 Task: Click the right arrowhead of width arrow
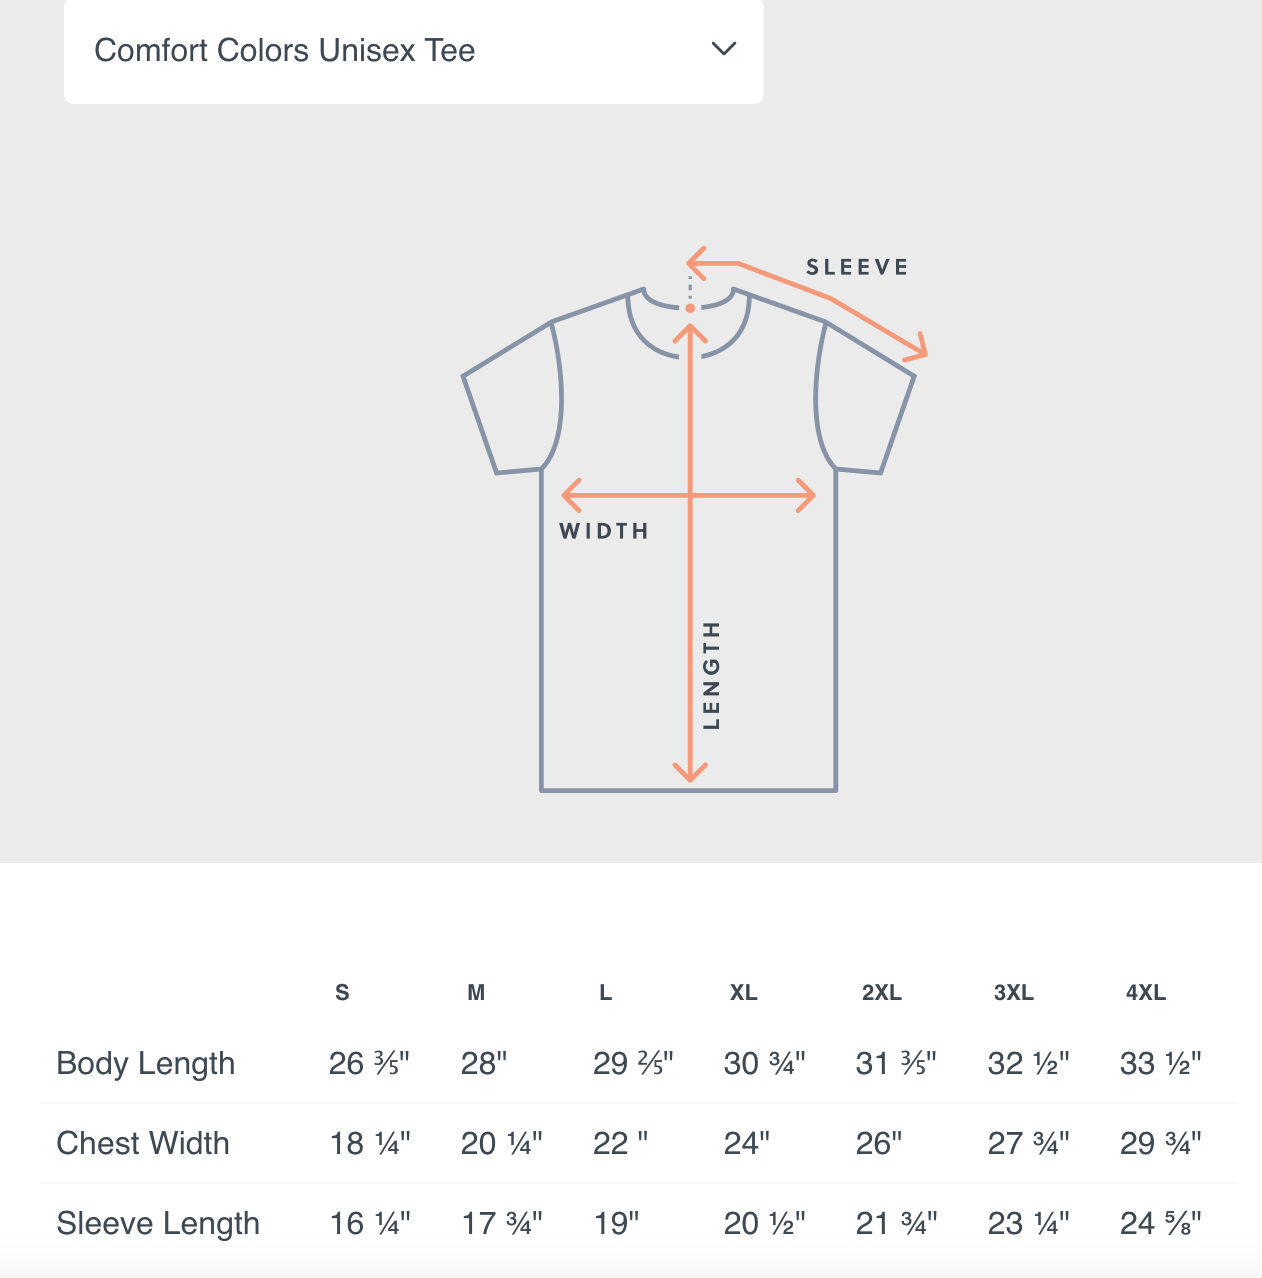pos(806,495)
